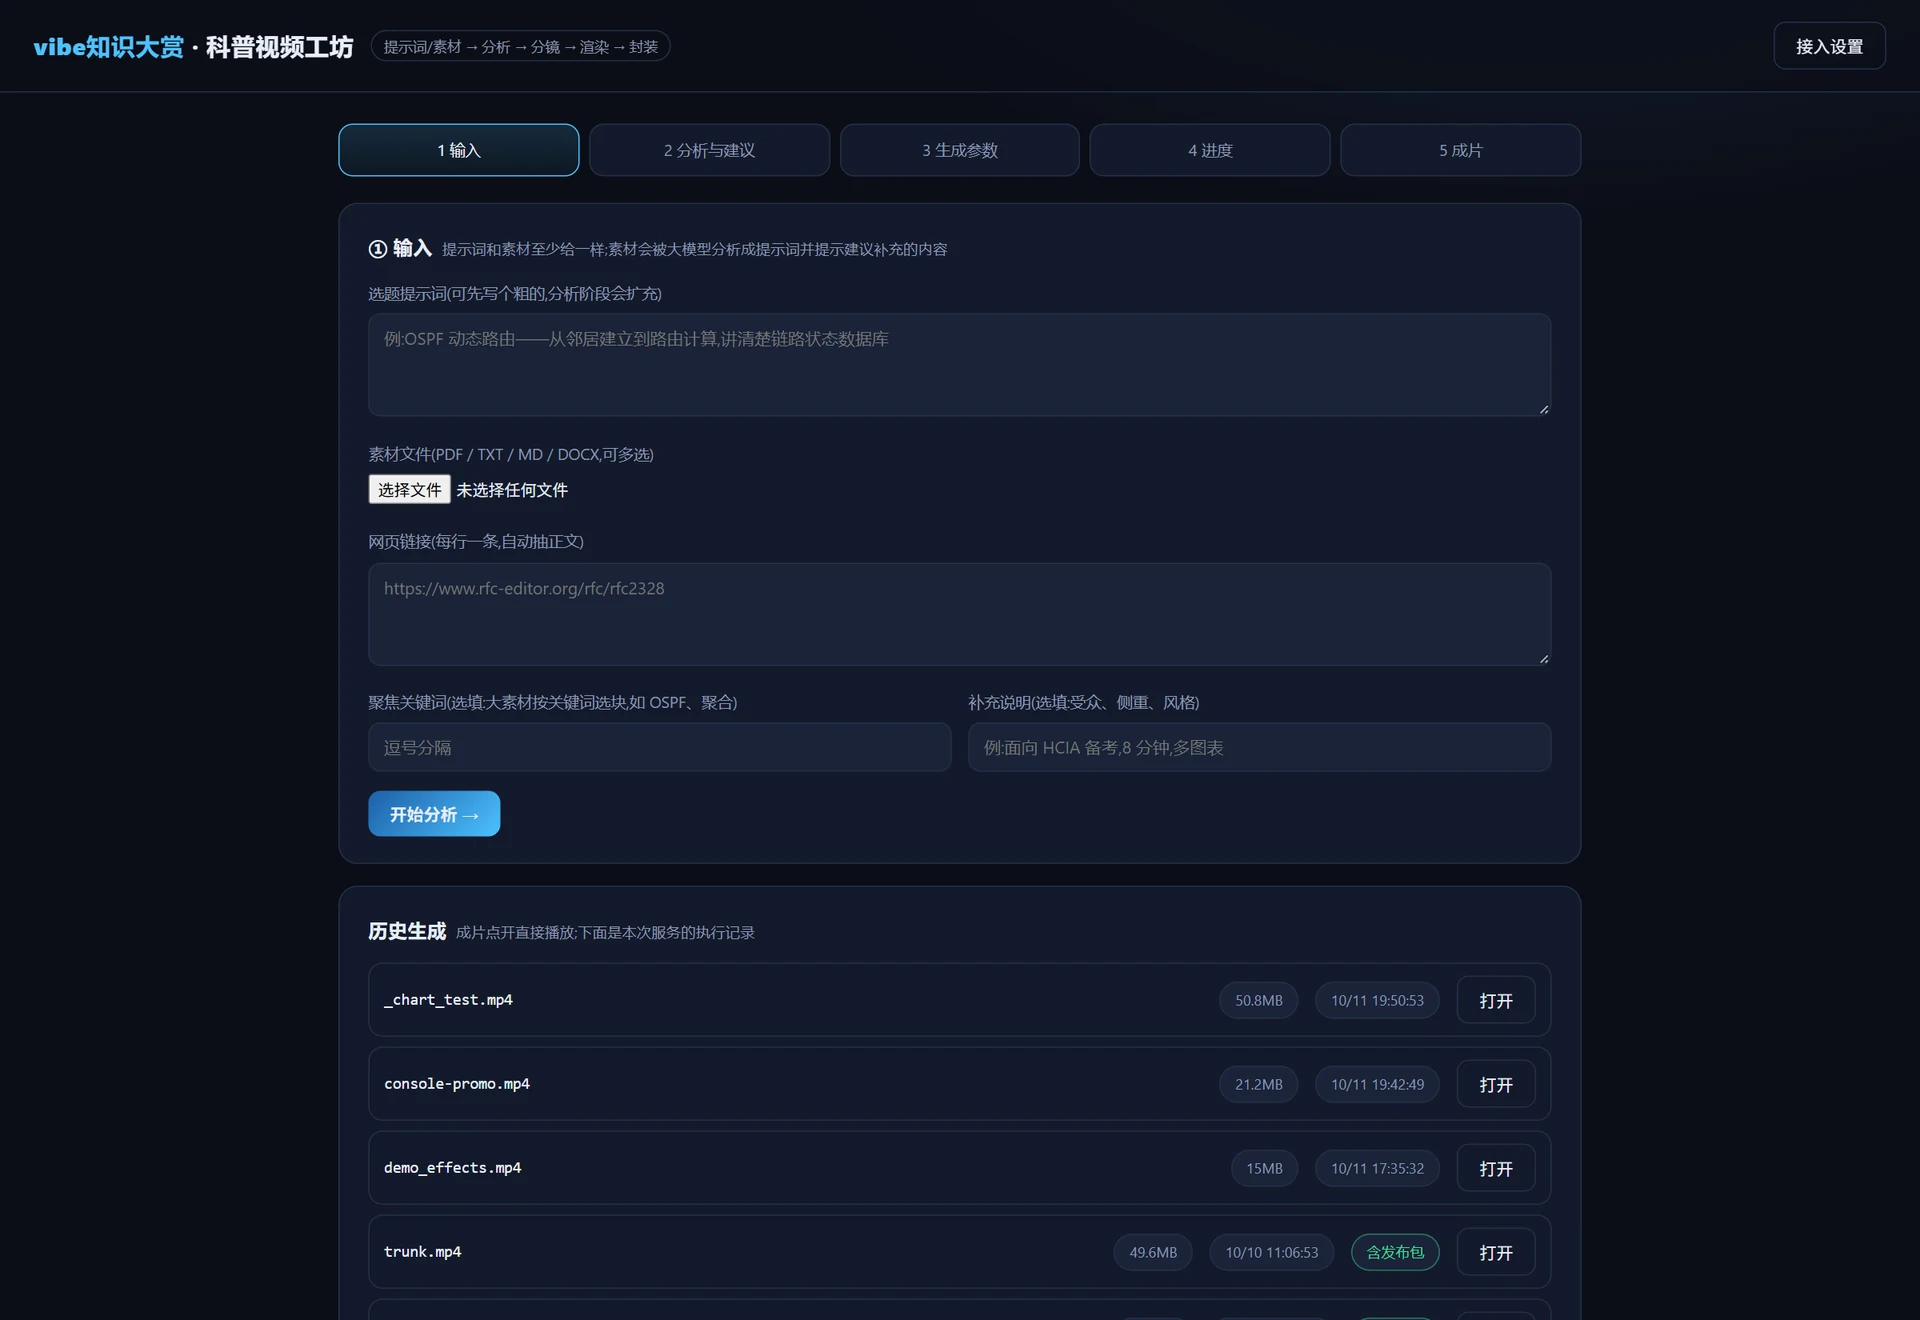The height and width of the screenshot is (1320, 1920).
Task: Focus the 聚焦关键词 input field
Action: pos(660,747)
